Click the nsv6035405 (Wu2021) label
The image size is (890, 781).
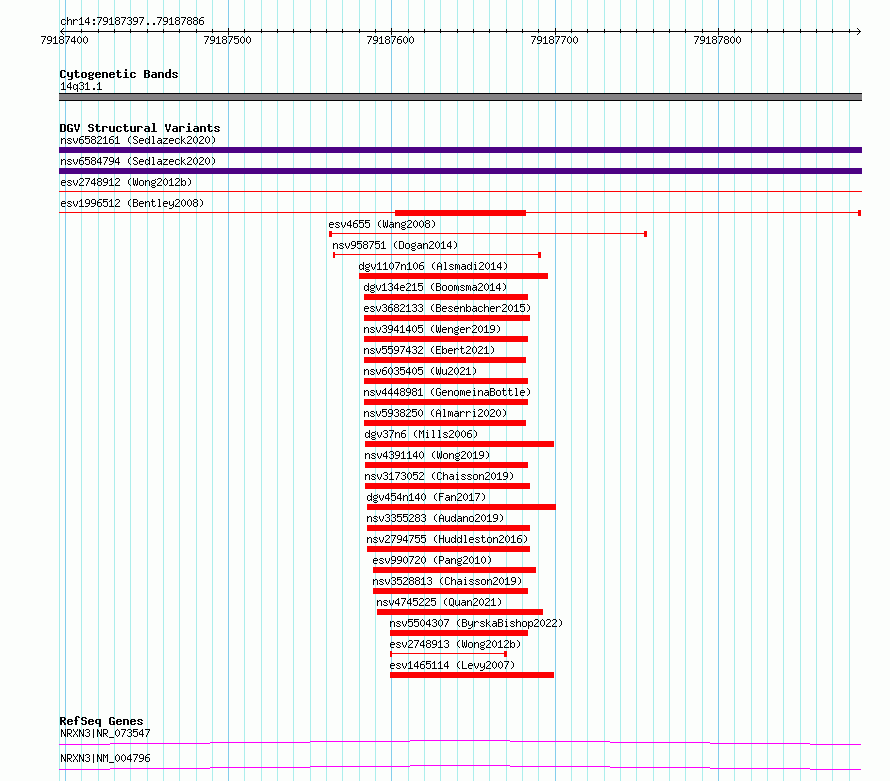coord(420,371)
